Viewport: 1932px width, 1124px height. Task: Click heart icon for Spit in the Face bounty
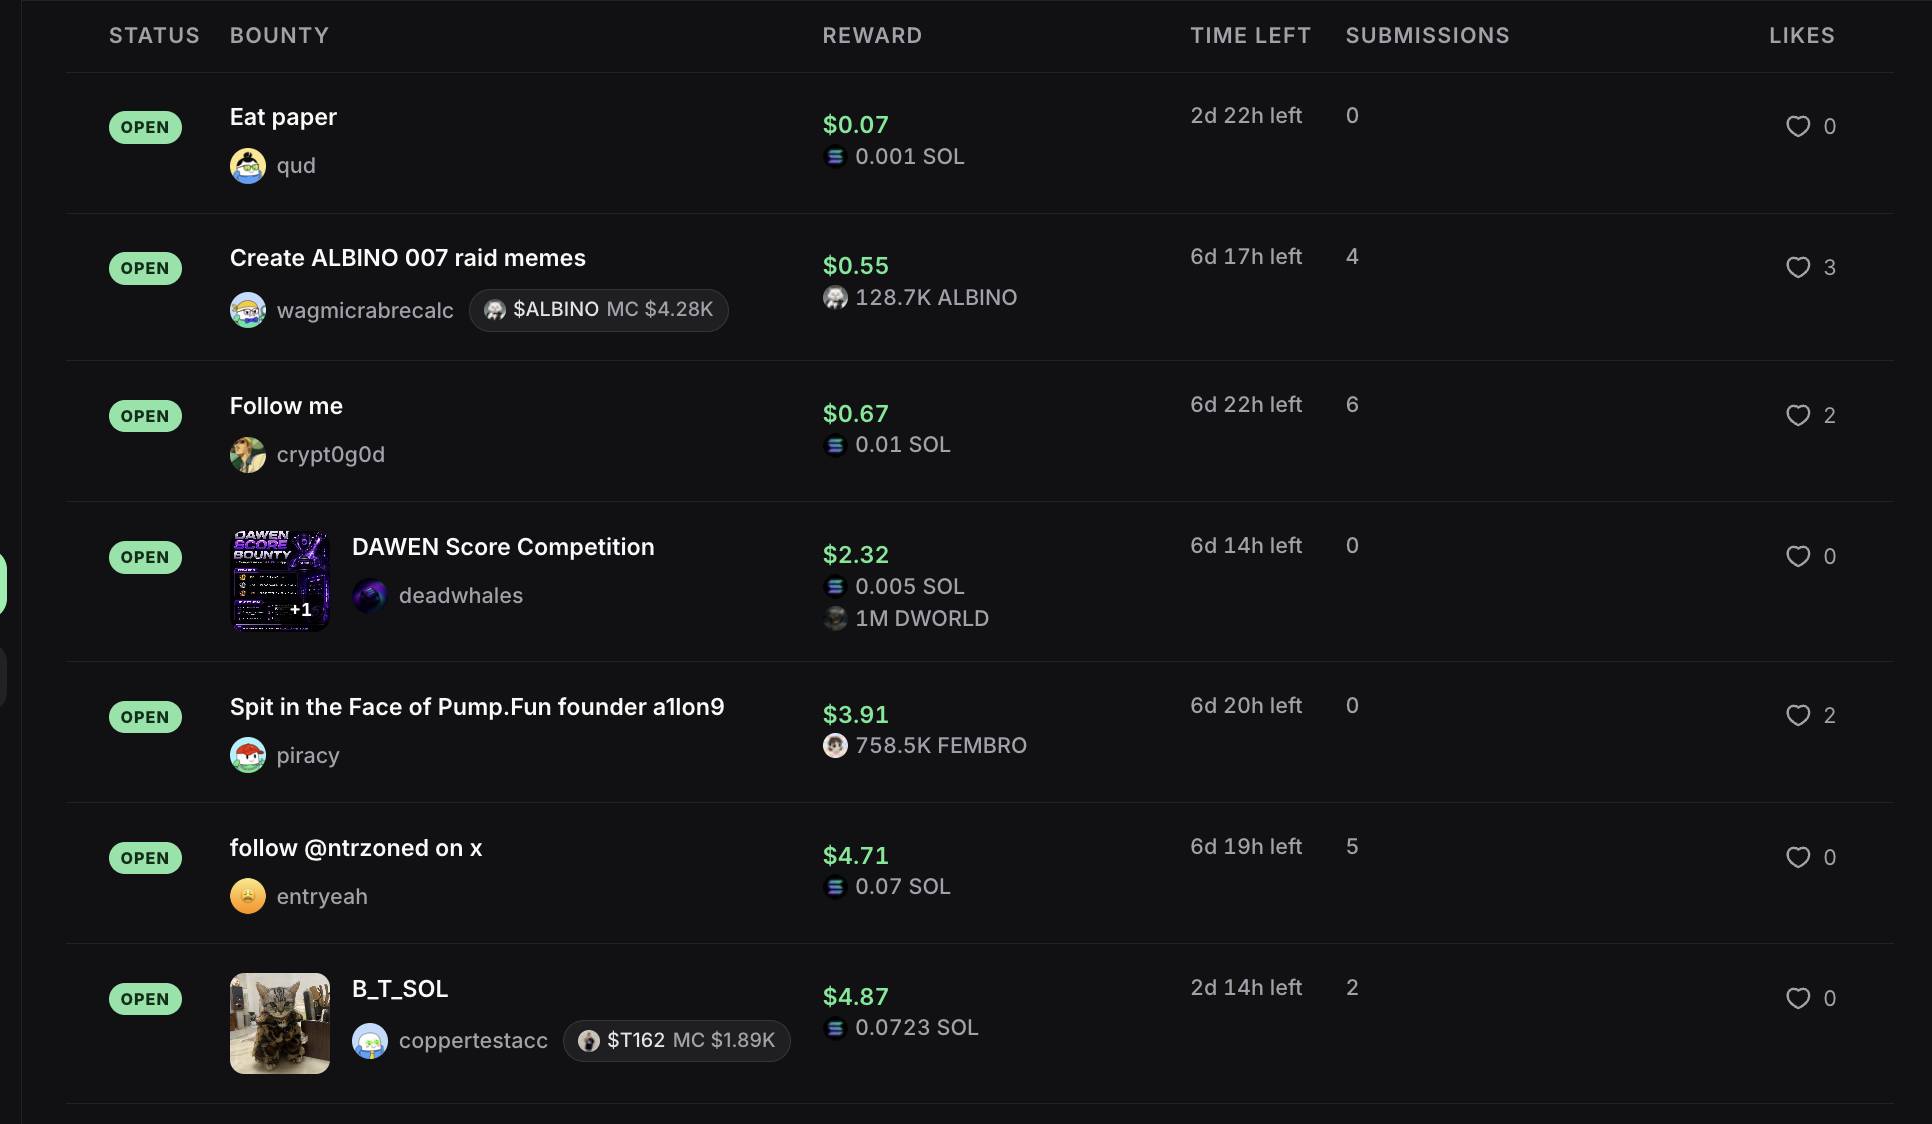click(1798, 715)
